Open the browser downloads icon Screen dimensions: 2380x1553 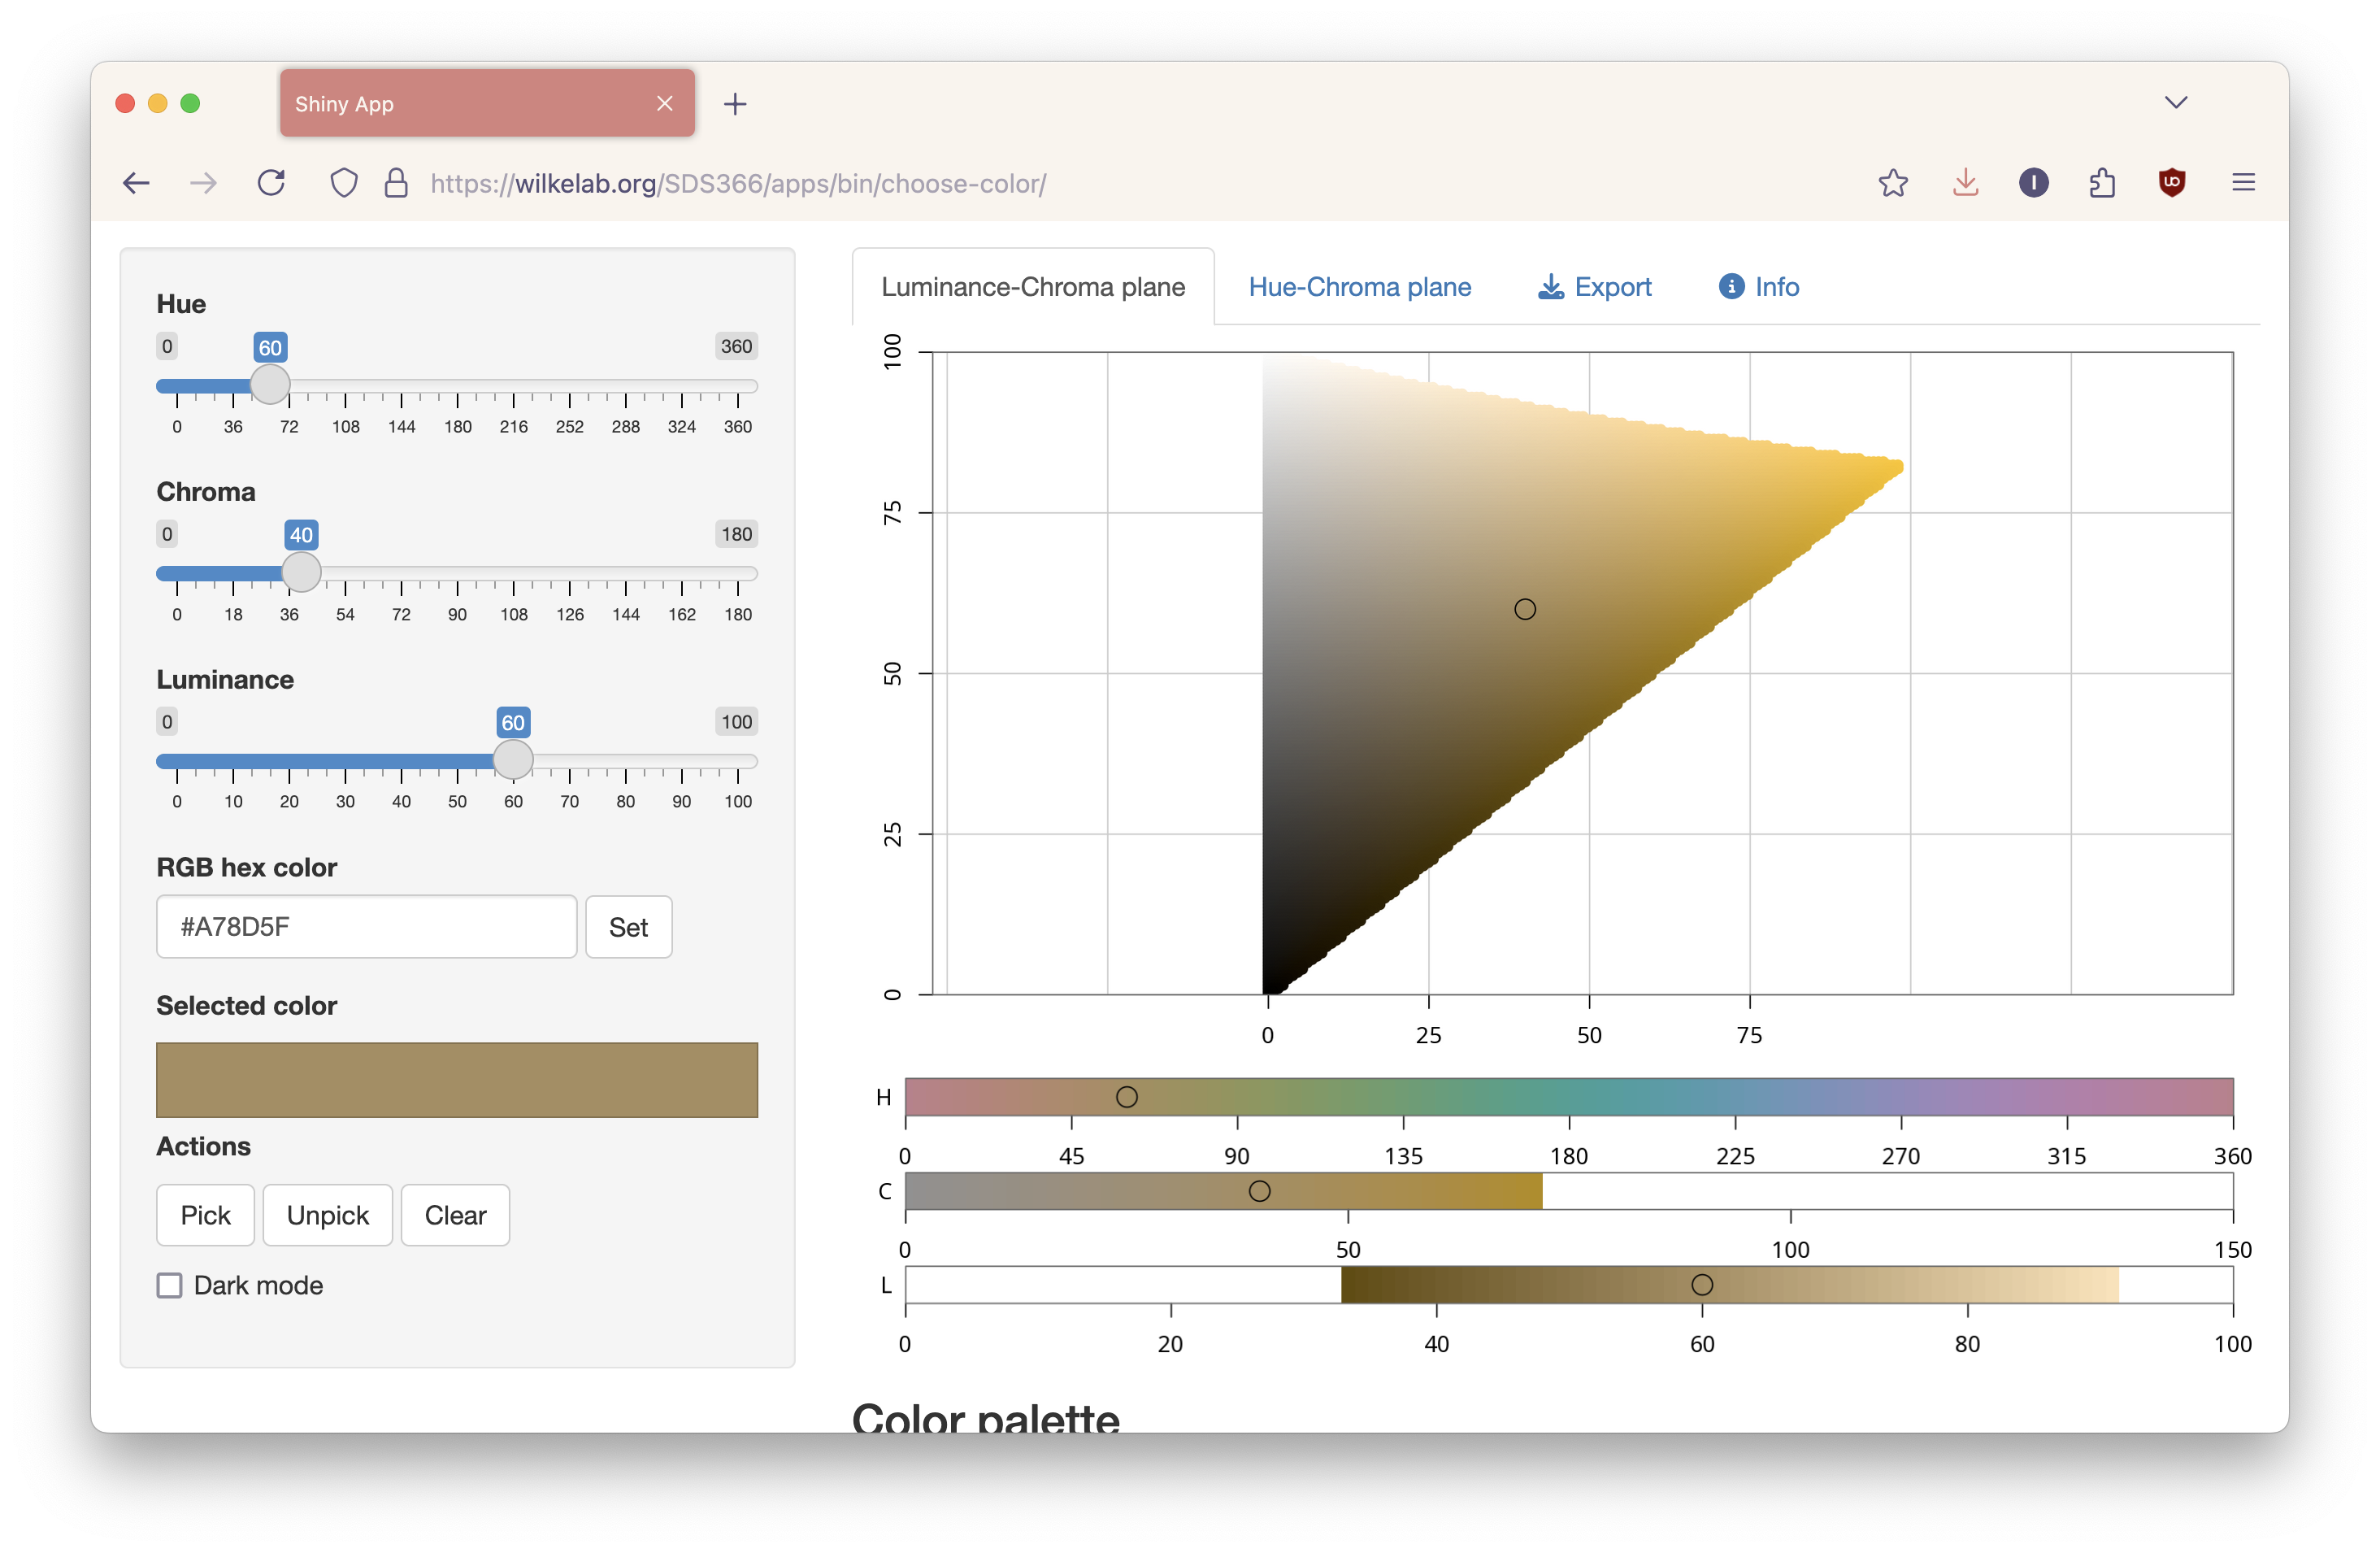pyautogui.click(x=1965, y=183)
